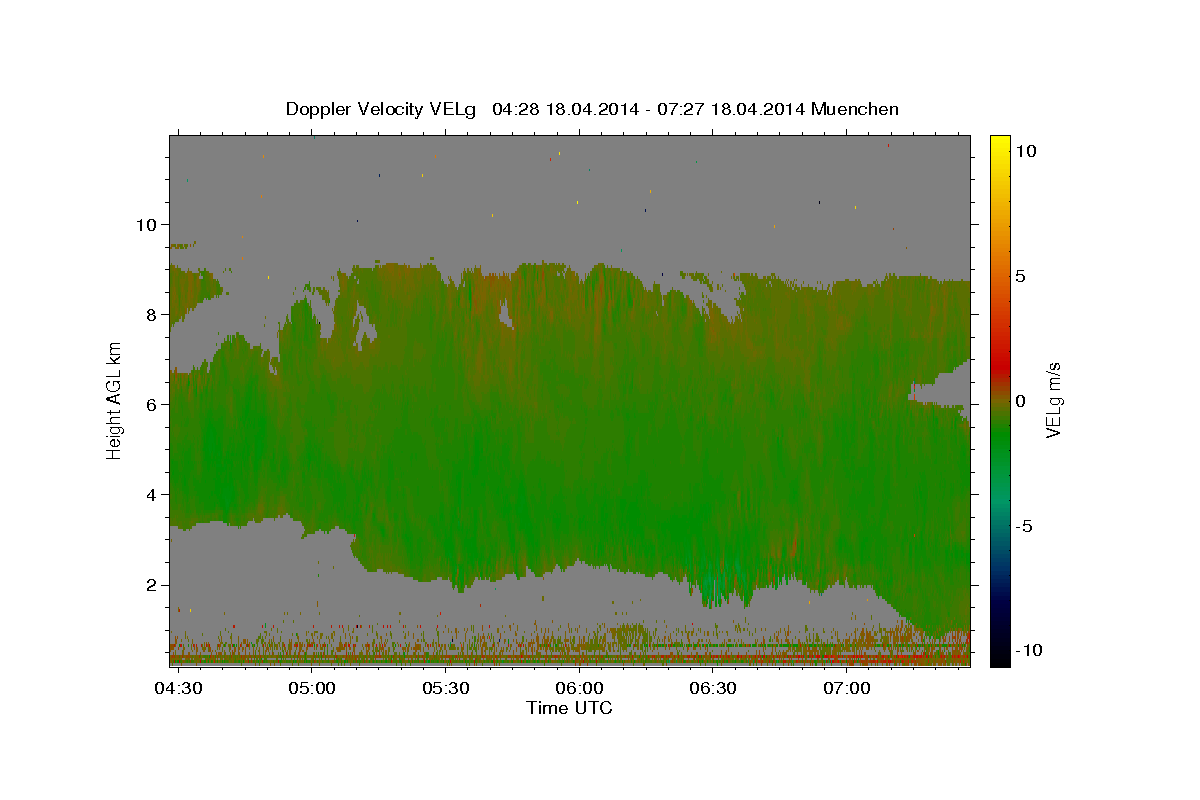The height and width of the screenshot is (800, 1200).
Task: Click the yellow top of the colorbar
Action: [x=999, y=145]
